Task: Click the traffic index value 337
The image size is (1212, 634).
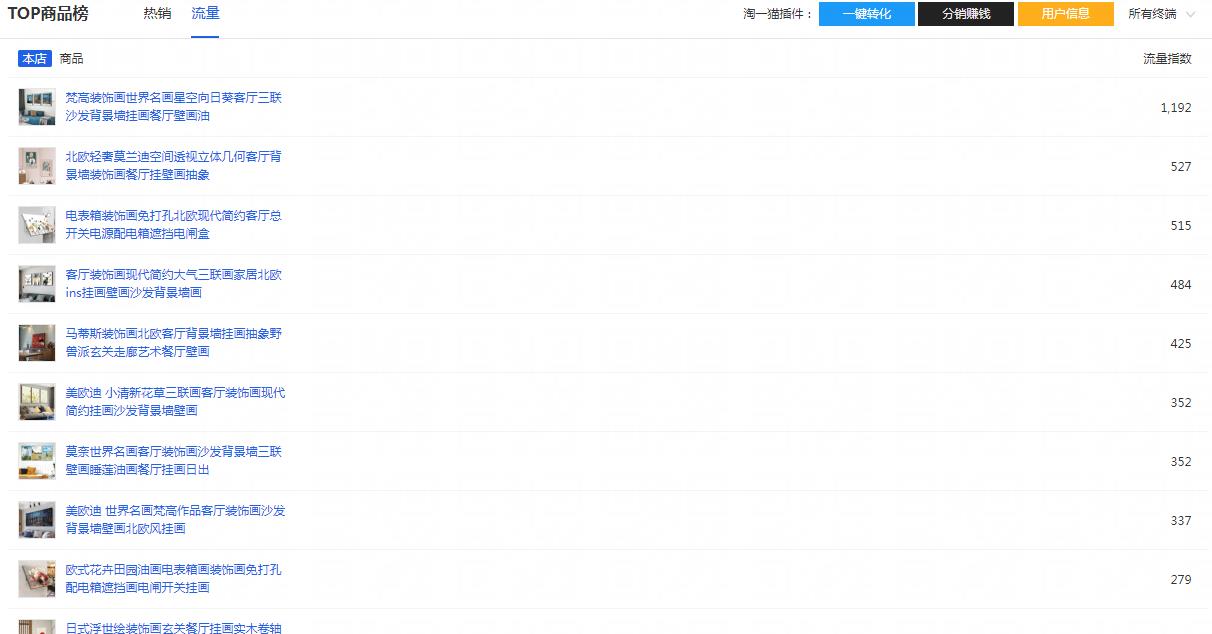Action: (x=1181, y=521)
